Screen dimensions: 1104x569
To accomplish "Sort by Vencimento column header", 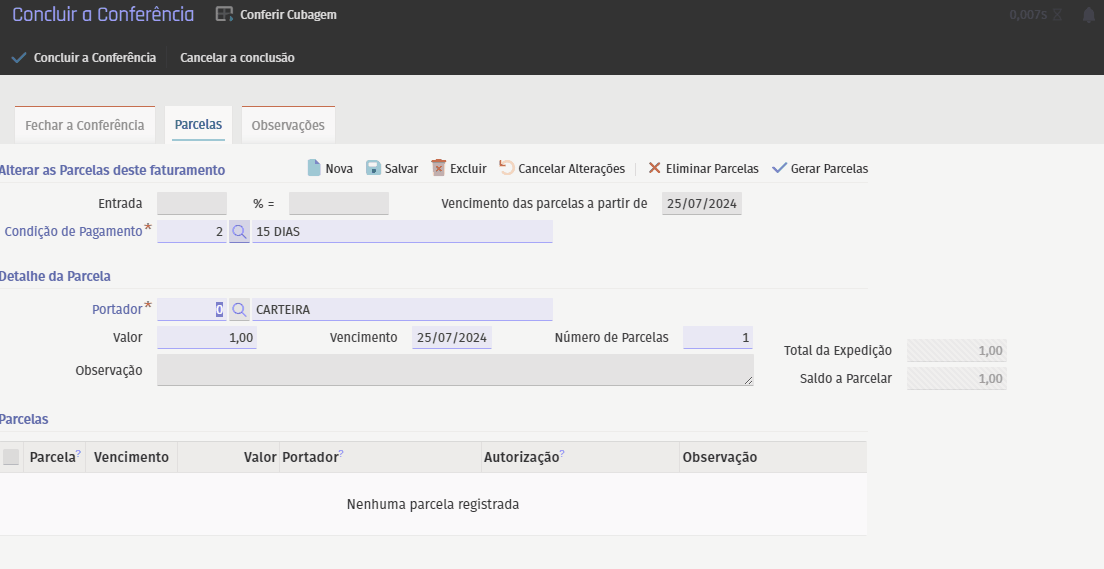I will coord(131,457).
